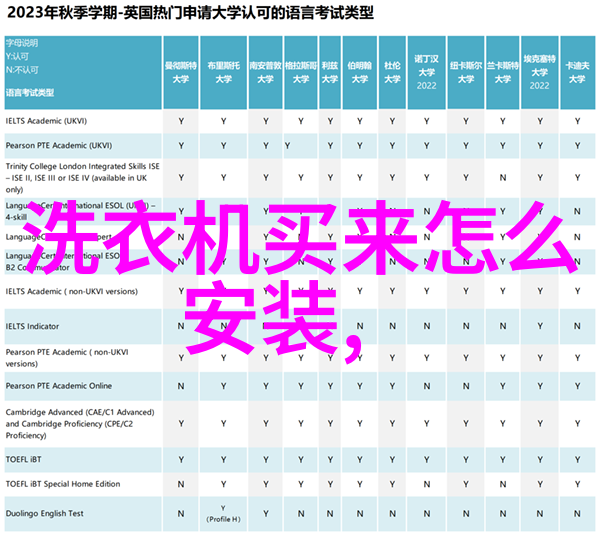Click N under 卡迪夫大学 in Duolingo English Test row
600x536 pixels.
(577, 514)
